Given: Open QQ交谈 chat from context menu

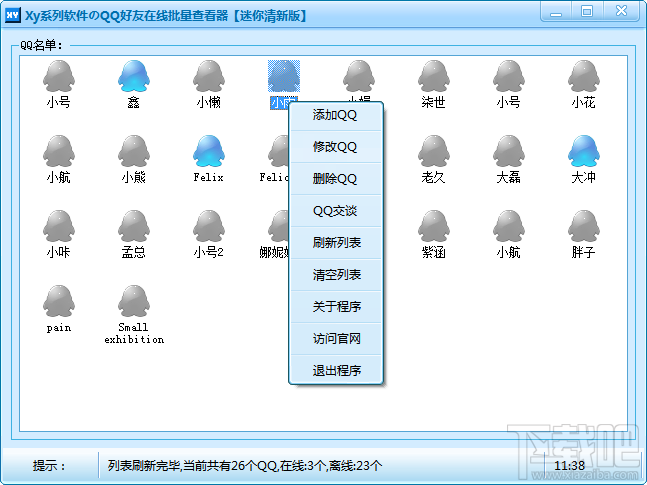Looking at the screenshot, I should tap(336, 211).
